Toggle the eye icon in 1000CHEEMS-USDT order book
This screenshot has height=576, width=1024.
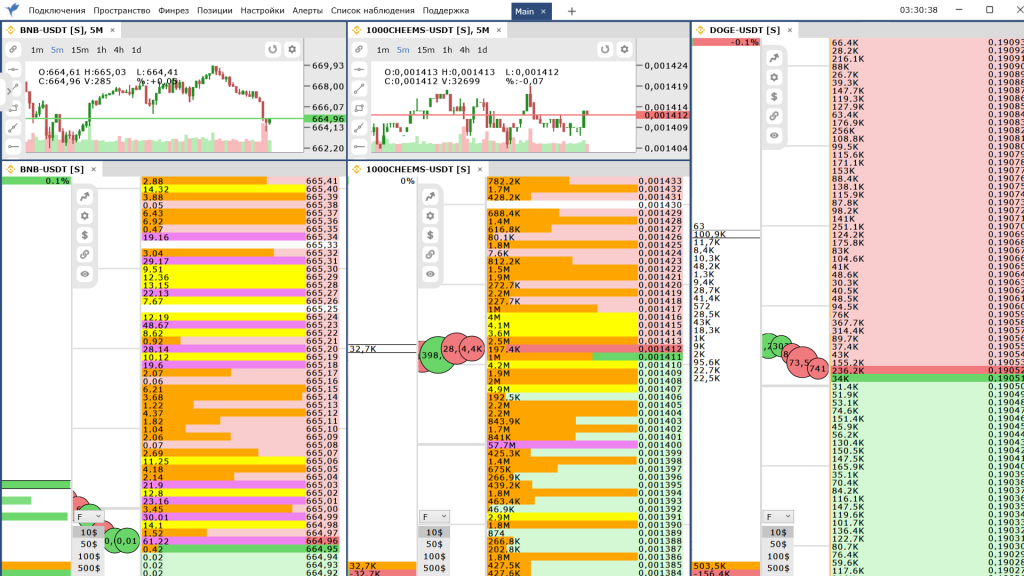[430, 274]
